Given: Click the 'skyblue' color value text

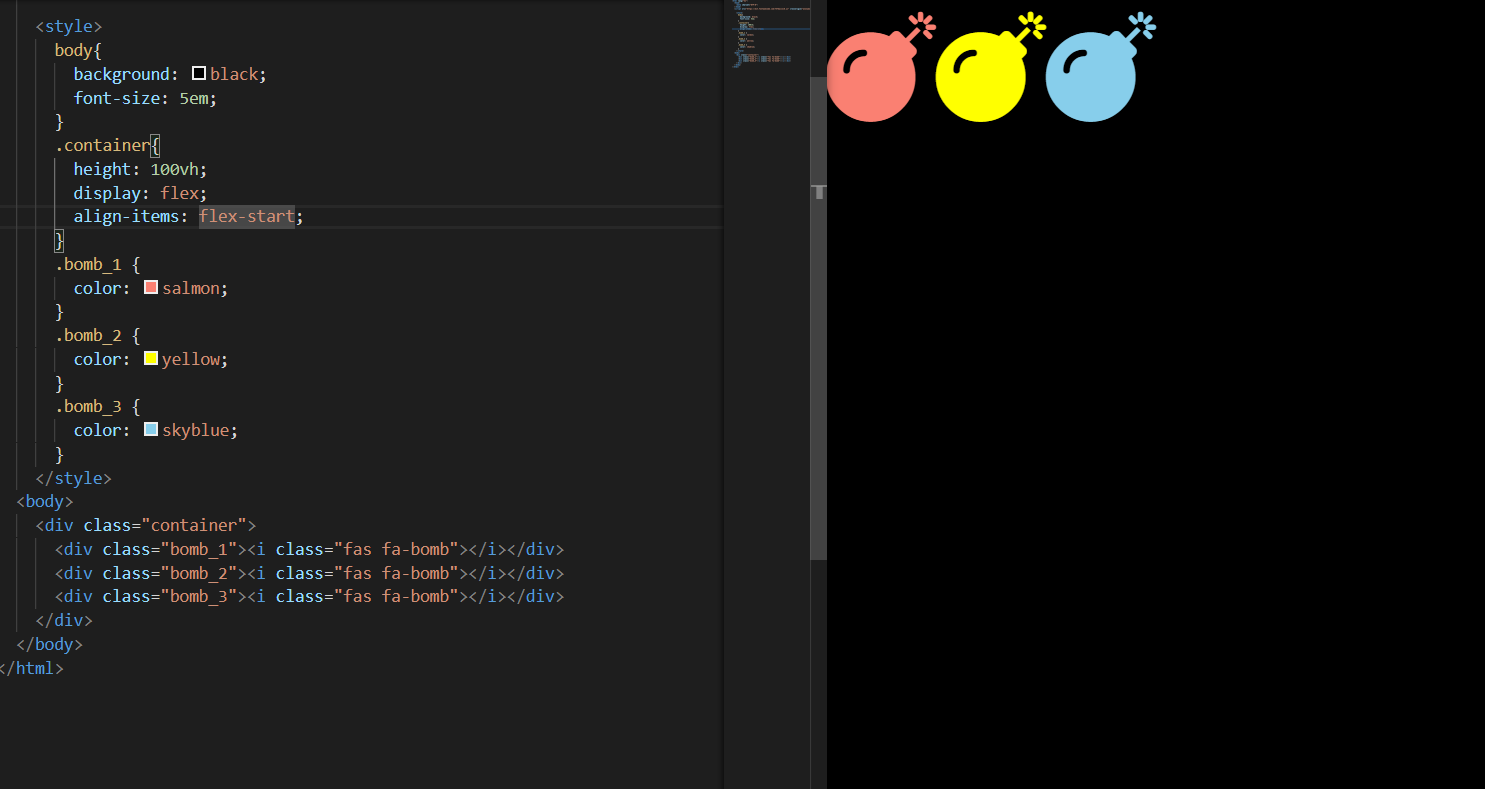Looking at the screenshot, I should click(195, 430).
